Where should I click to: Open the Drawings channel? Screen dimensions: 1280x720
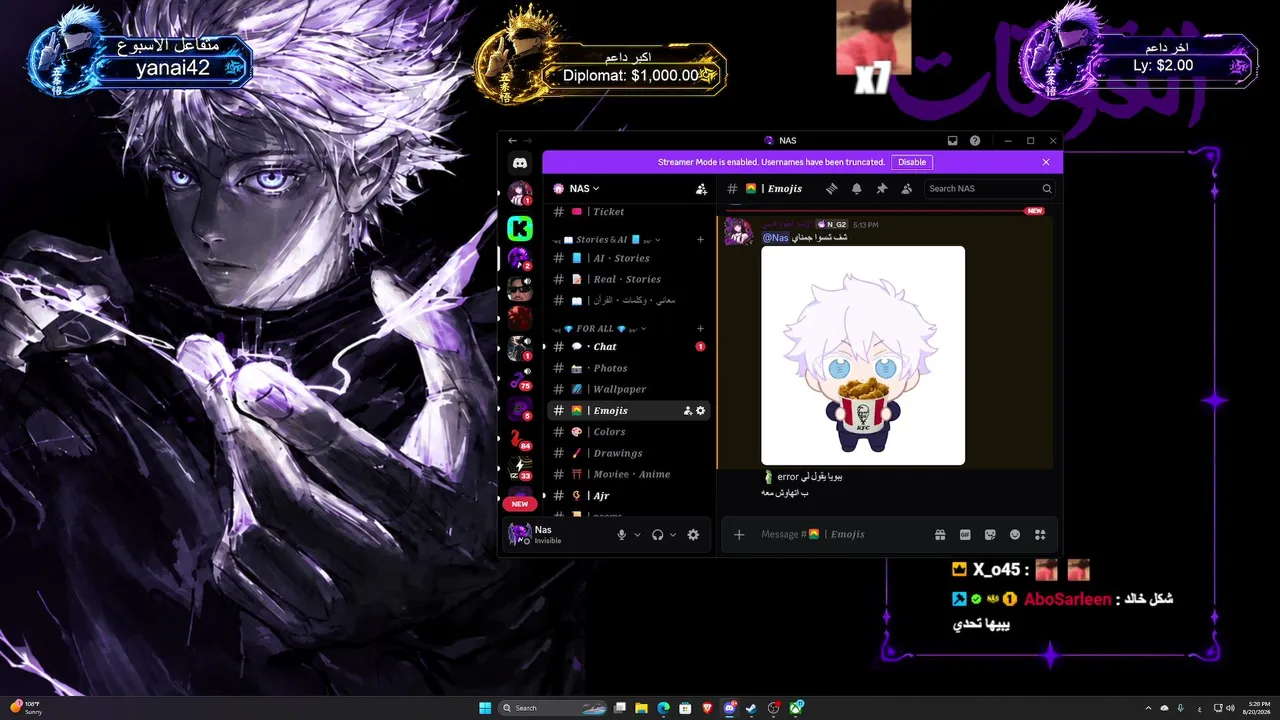pos(629,453)
